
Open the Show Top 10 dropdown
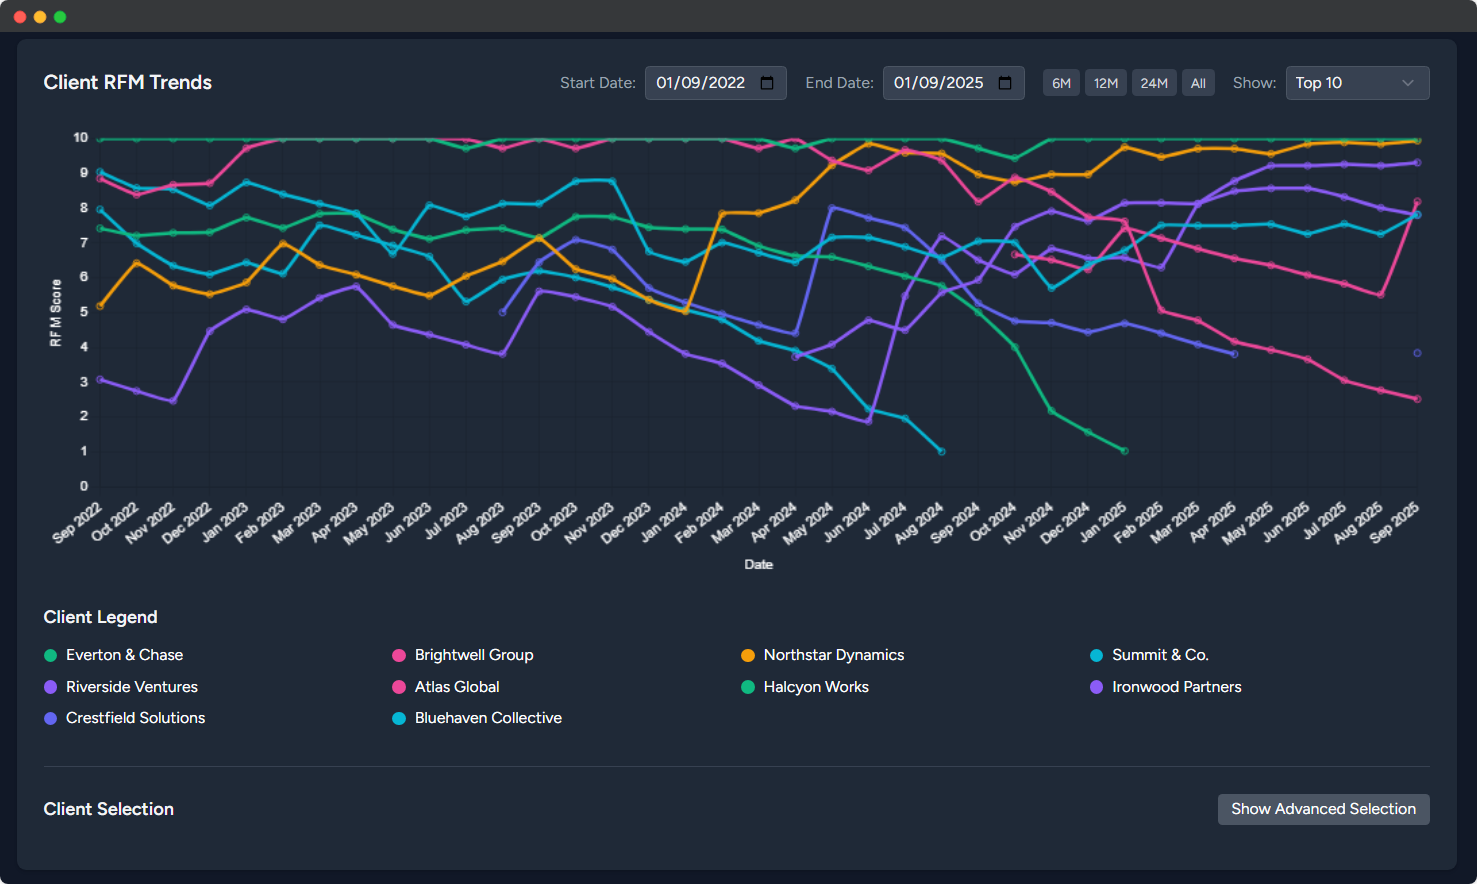(1356, 83)
